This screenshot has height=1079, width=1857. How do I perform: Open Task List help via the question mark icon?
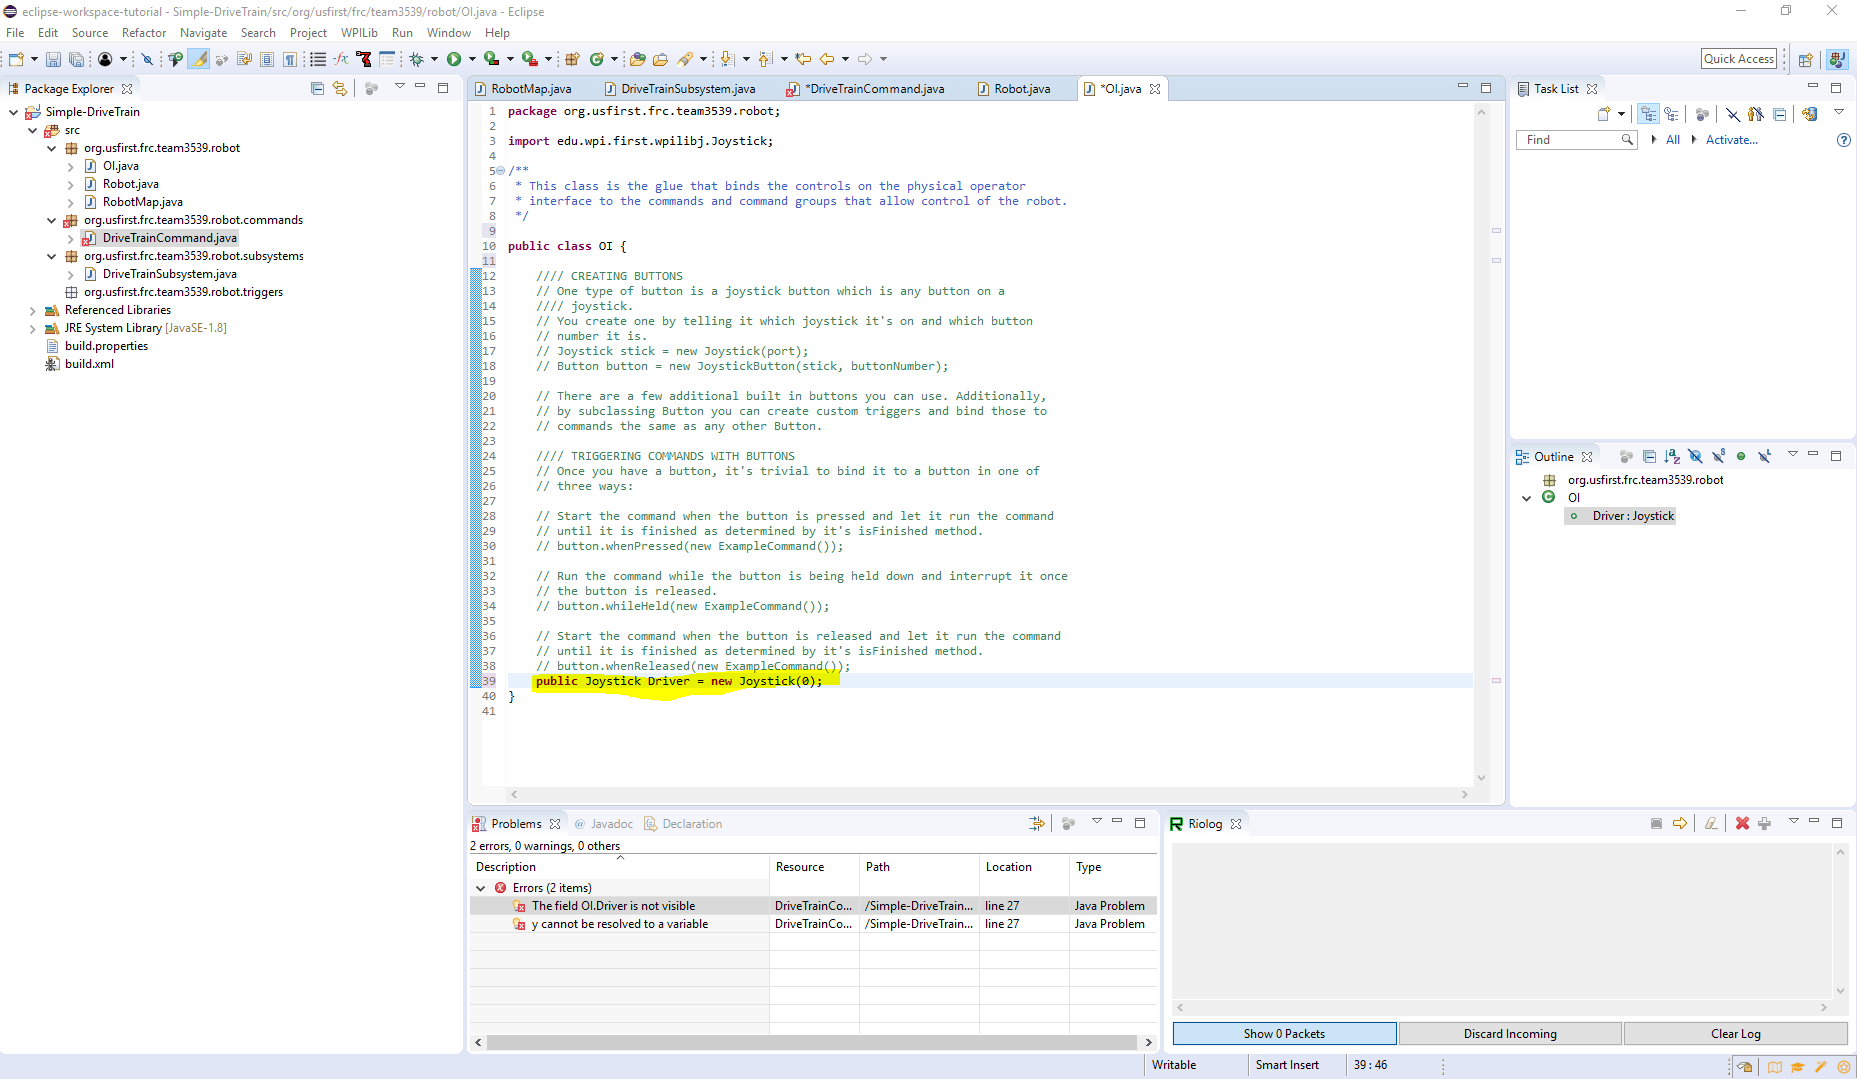(1844, 140)
